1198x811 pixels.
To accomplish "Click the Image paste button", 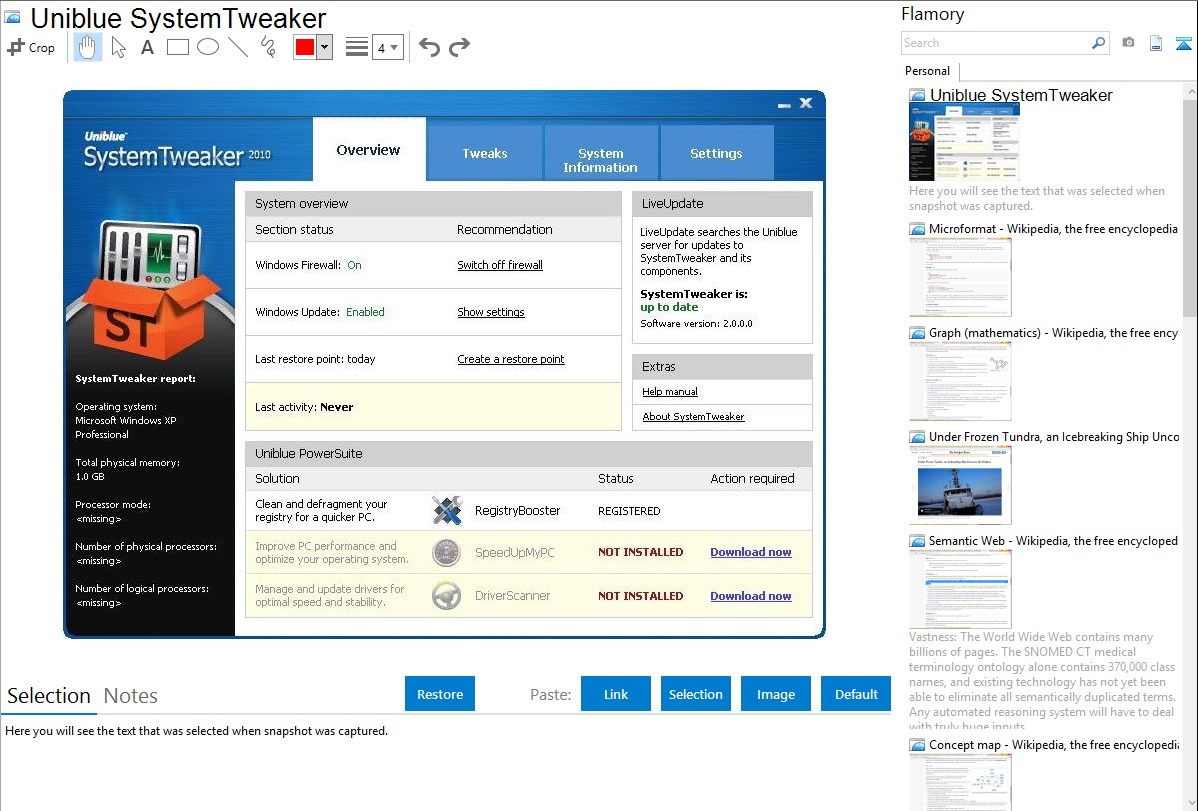I will [x=776, y=694].
